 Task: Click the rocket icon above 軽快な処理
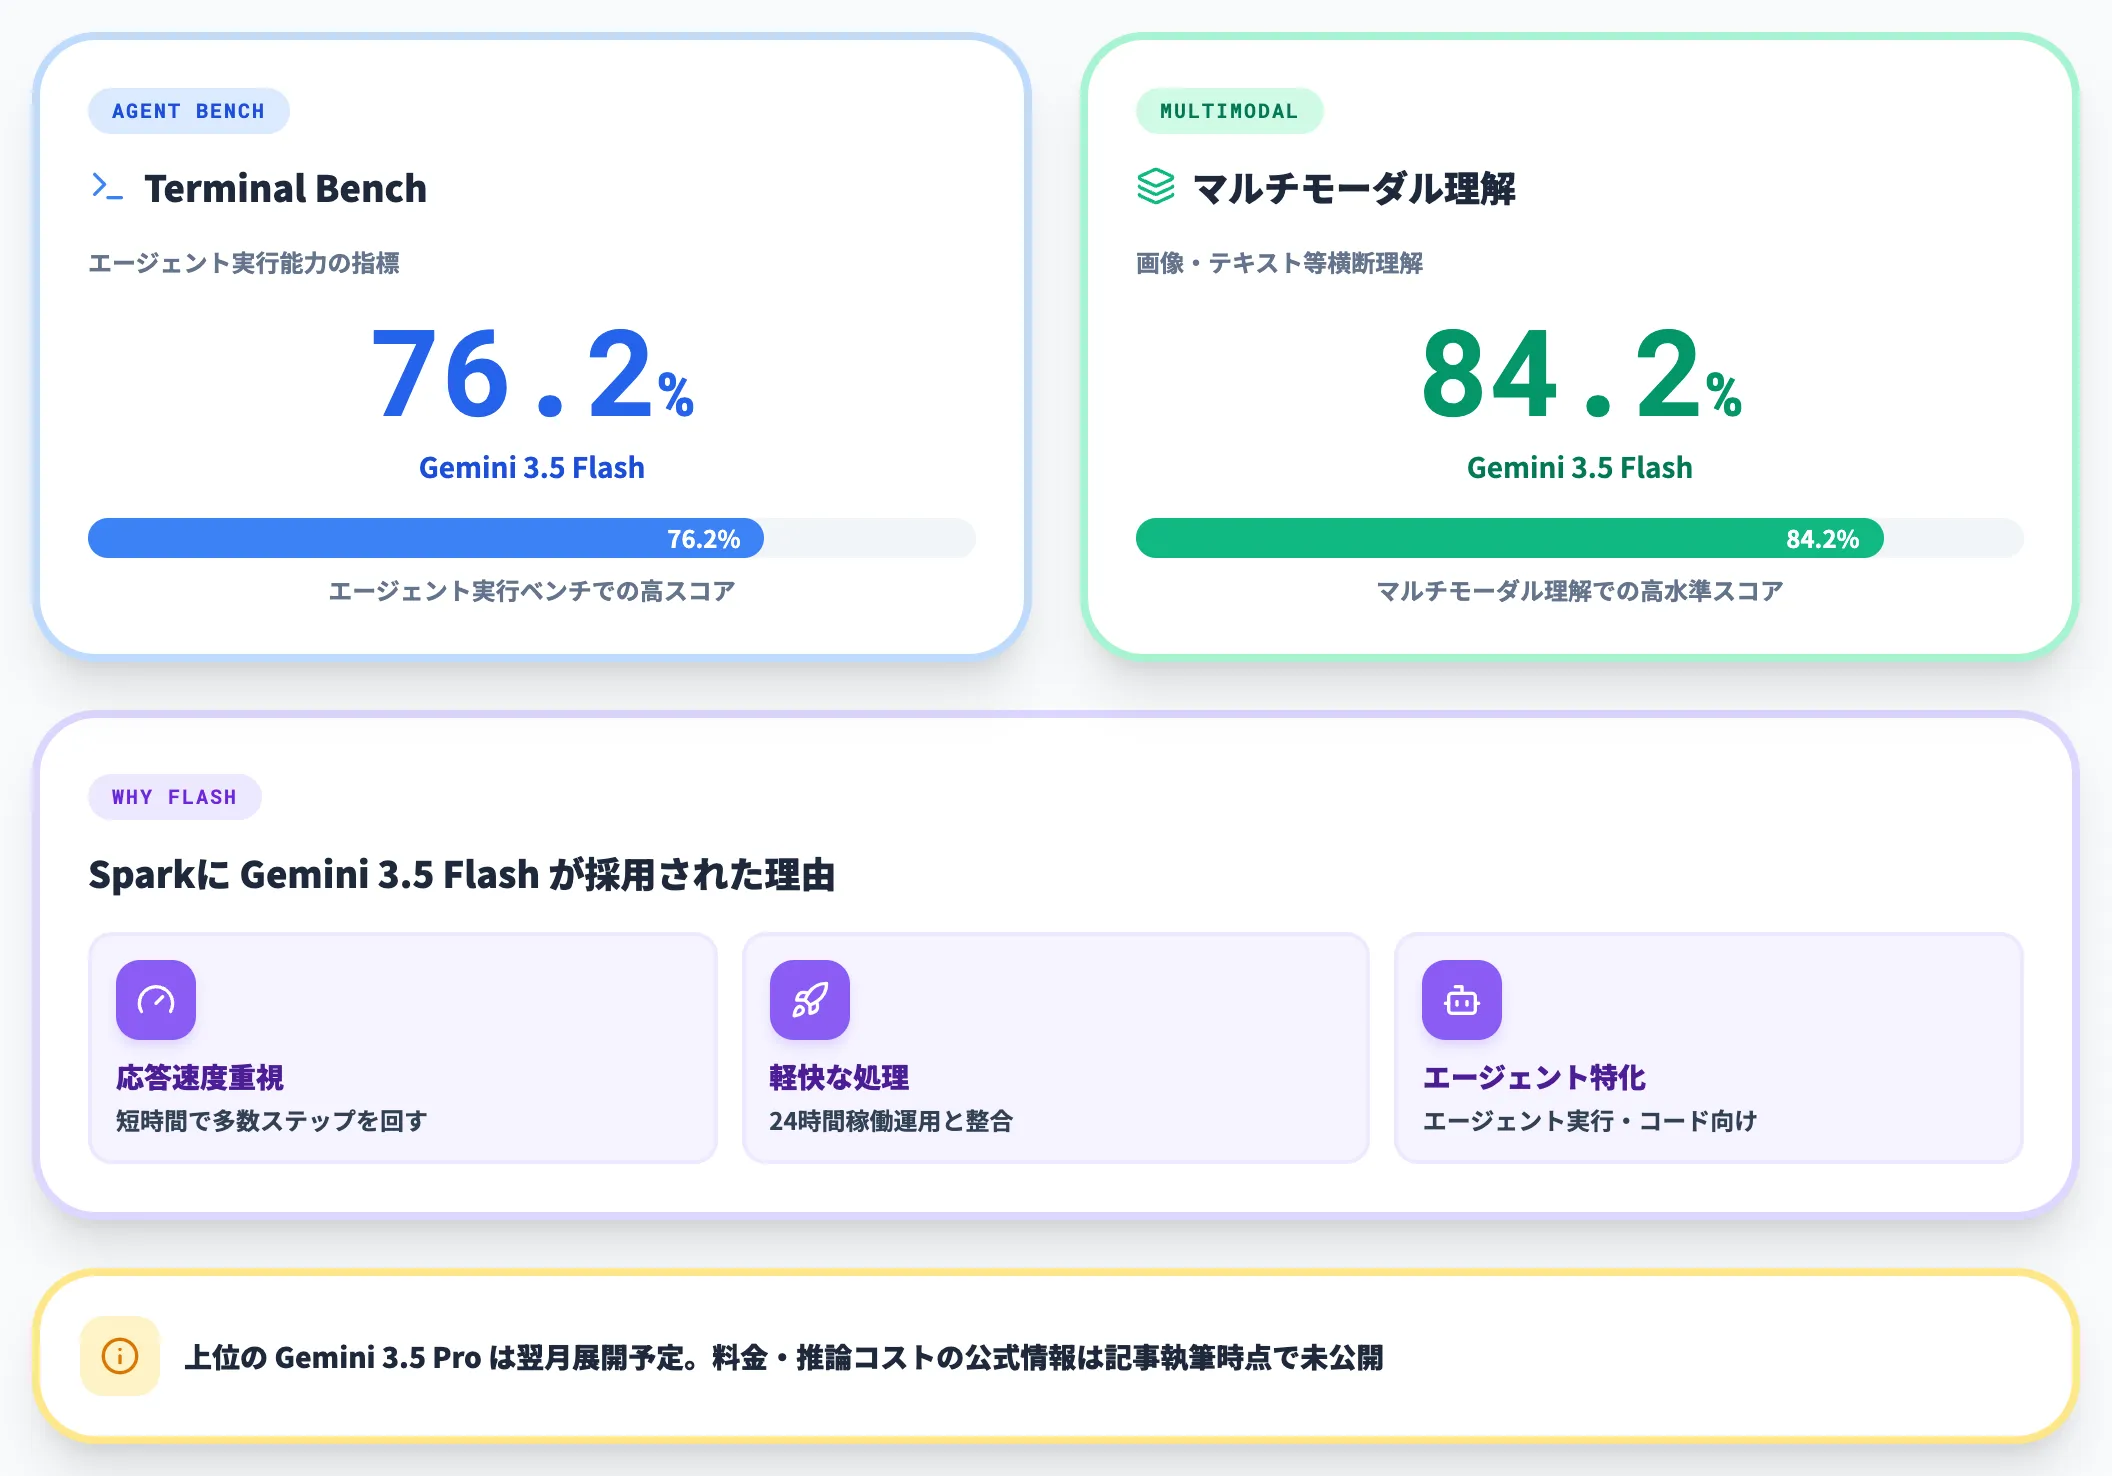pos(809,1000)
